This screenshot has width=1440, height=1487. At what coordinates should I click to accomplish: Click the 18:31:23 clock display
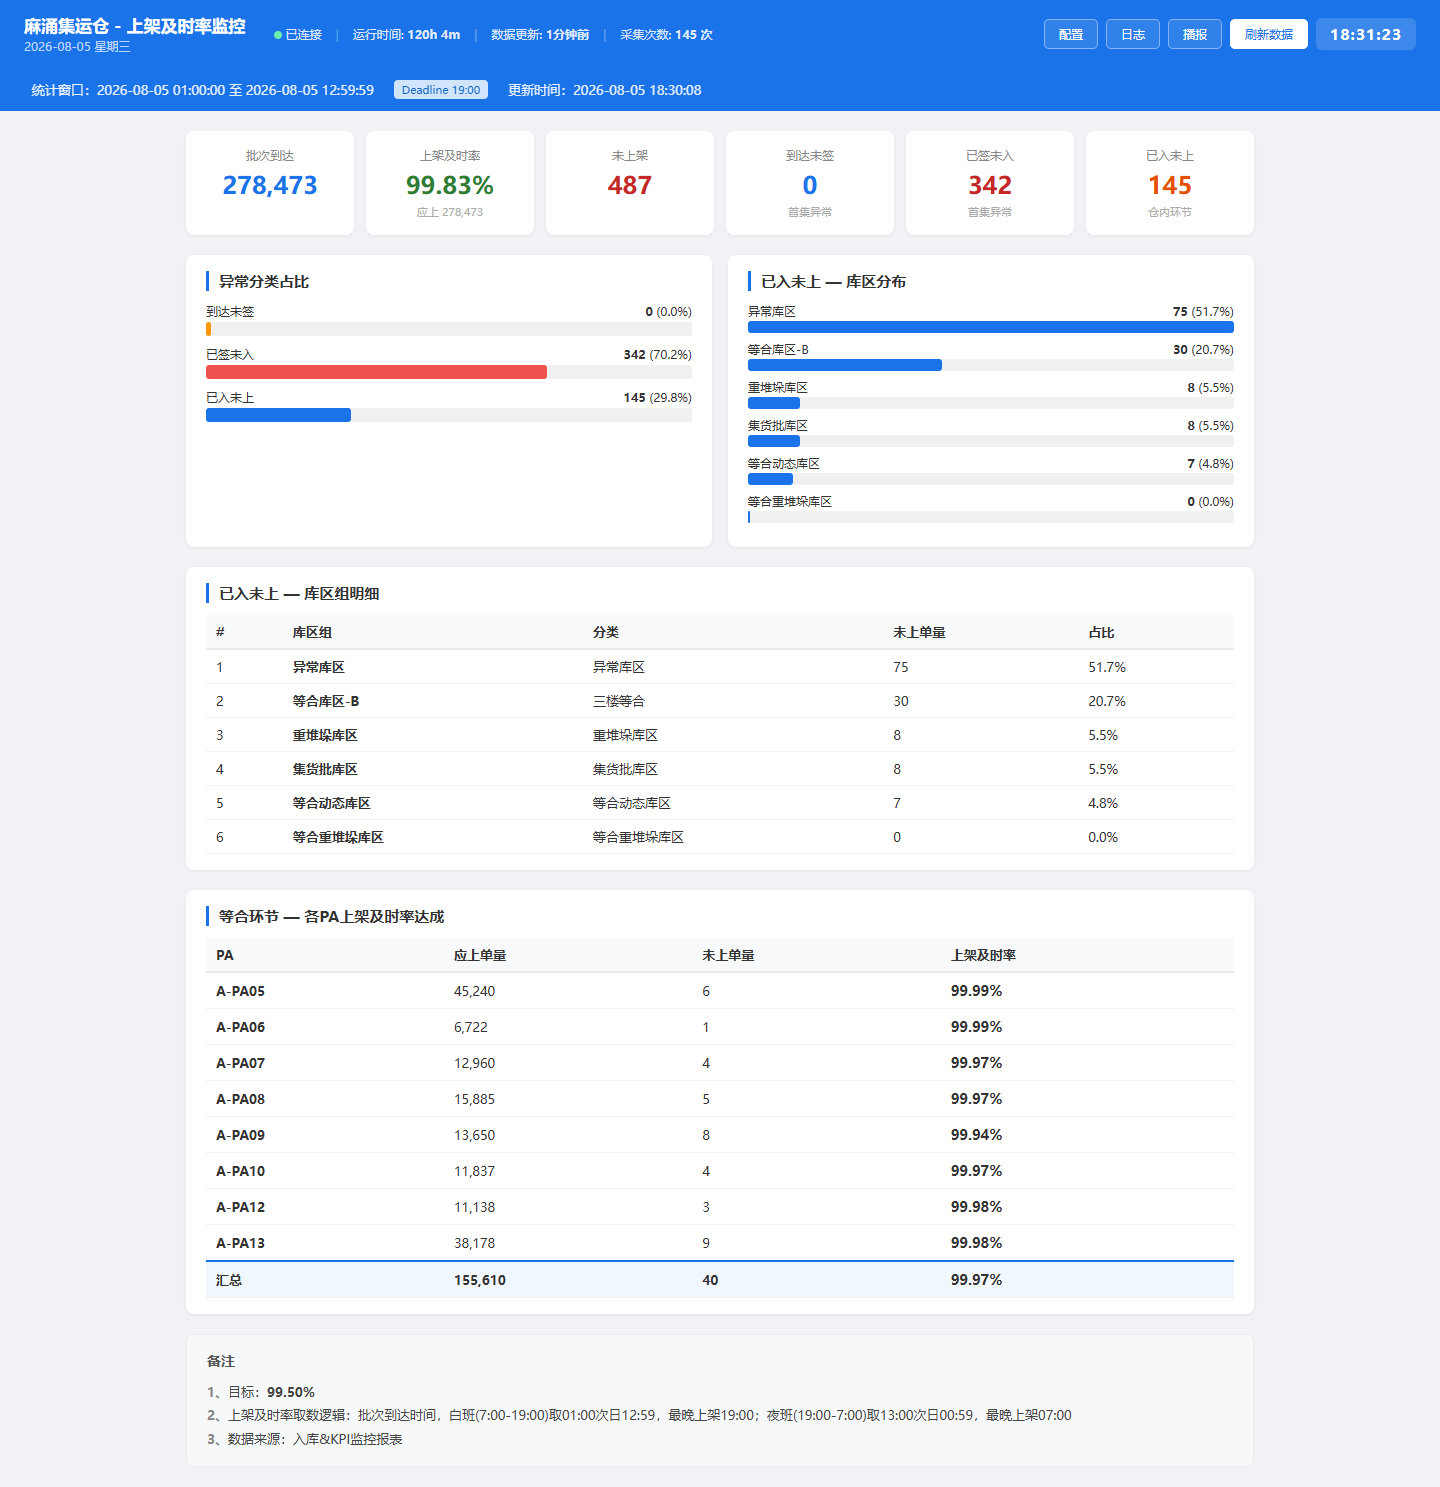click(1366, 34)
